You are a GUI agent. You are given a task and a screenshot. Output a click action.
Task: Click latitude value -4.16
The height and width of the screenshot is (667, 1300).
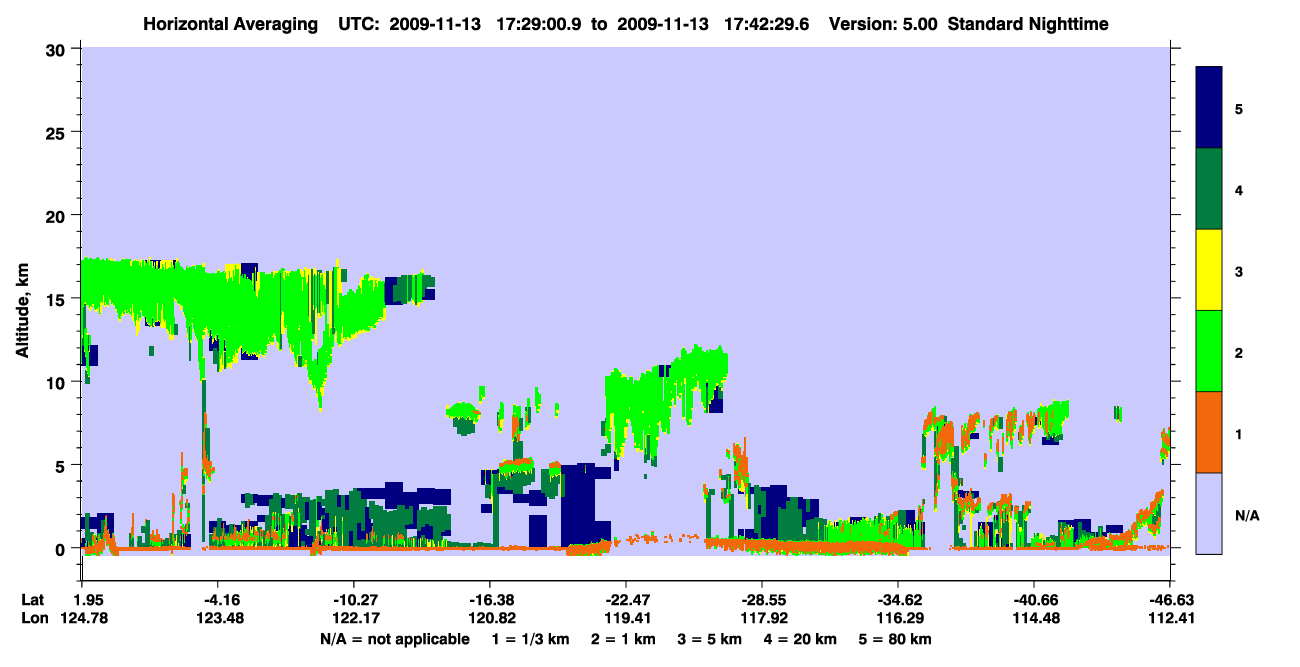pyautogui.click(x=218, y=600)
